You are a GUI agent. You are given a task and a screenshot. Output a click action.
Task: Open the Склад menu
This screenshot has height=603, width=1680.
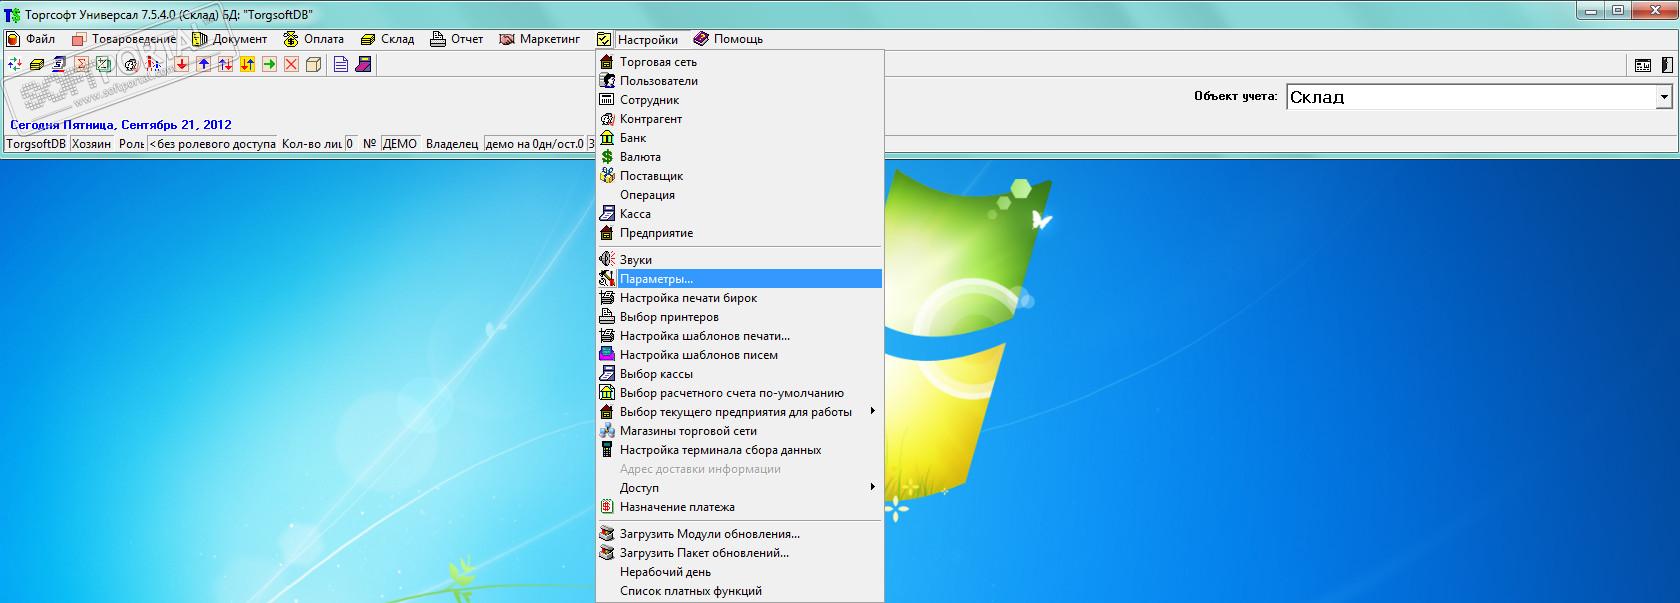387,39
